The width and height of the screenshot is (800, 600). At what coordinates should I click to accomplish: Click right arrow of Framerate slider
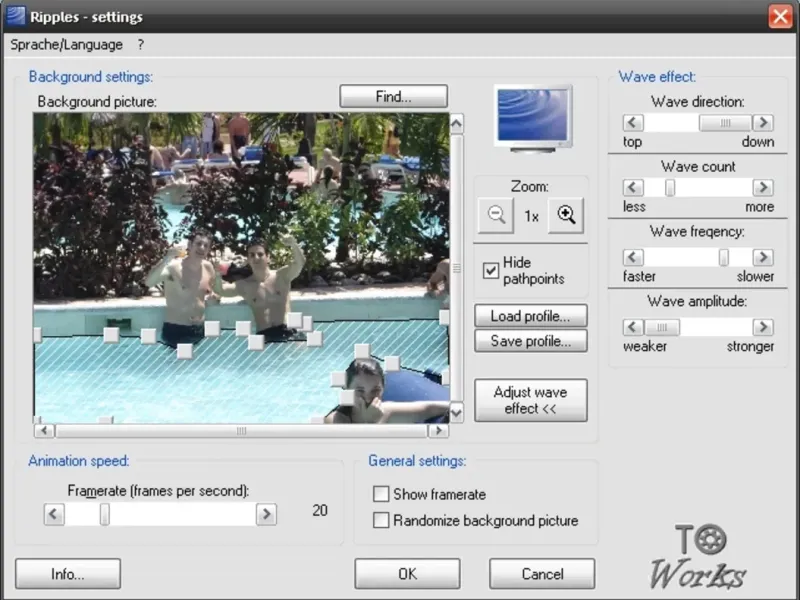(266, 514)
